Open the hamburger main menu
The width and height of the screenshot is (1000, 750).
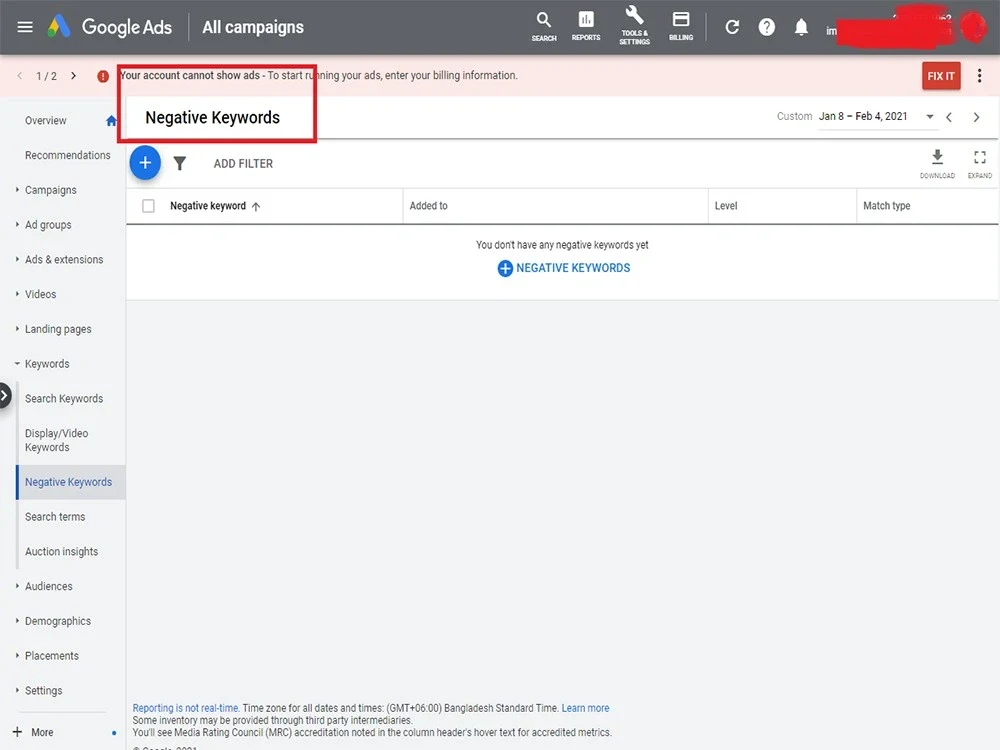(x=25, y=27)
